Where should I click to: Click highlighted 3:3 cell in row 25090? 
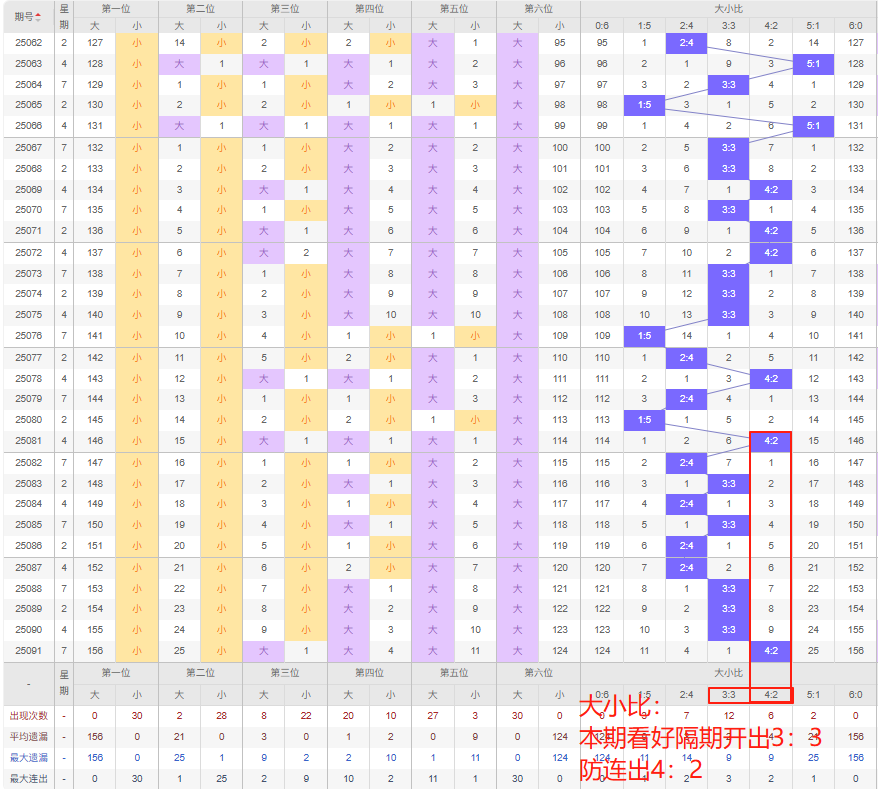tap(728, 631)
